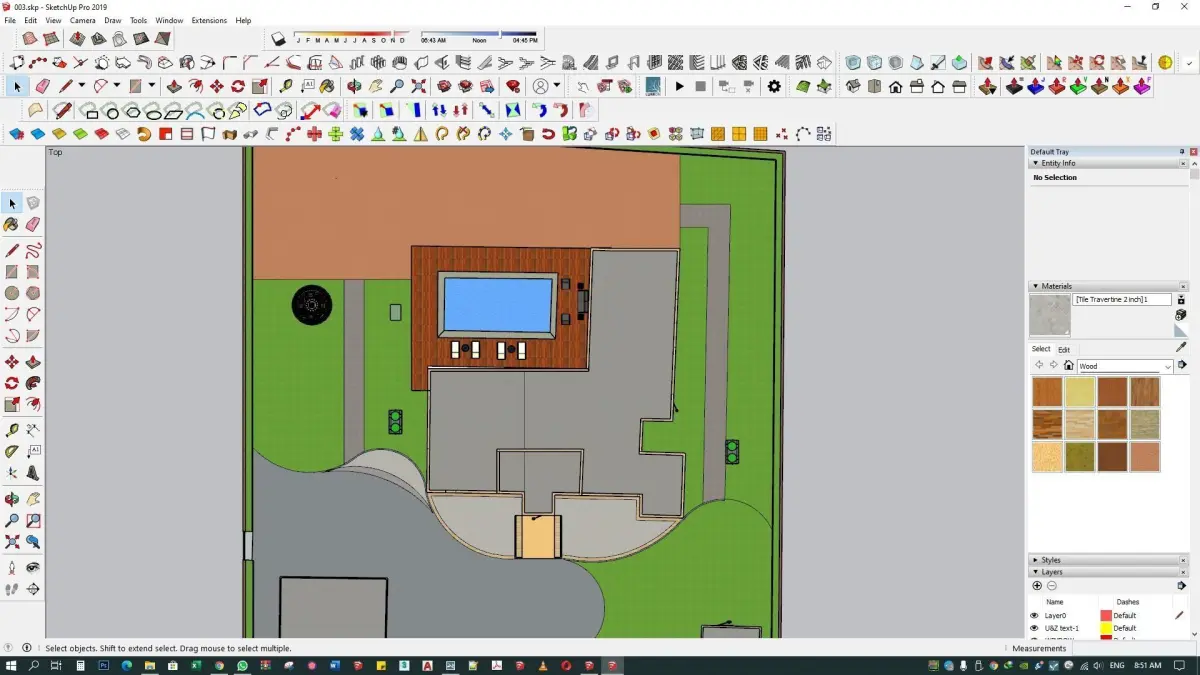Open the Wood materials library dropdown
Viewport: 1200px width, 675px height.
tap(1168, 366)
